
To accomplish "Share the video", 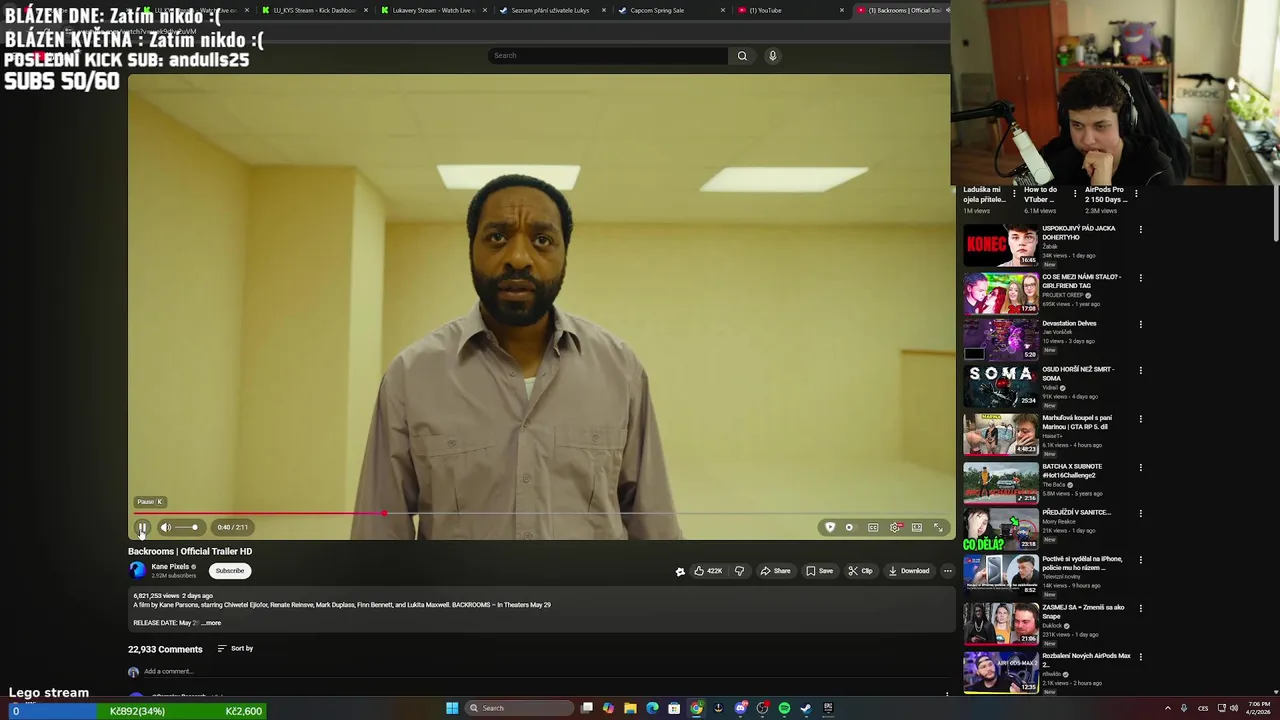I will (775, 571).
